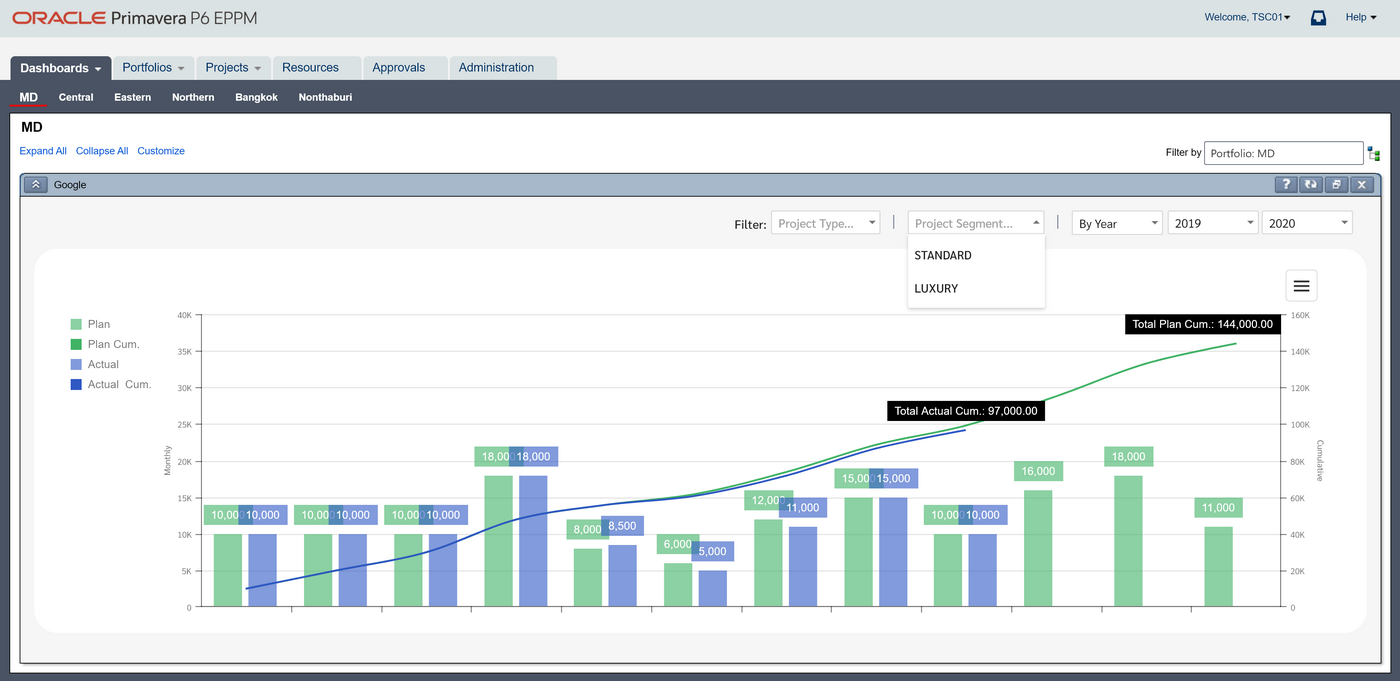Open the chart hamburger menu
This screenshot has width=1400, height=681.
tap(1301, 286)
